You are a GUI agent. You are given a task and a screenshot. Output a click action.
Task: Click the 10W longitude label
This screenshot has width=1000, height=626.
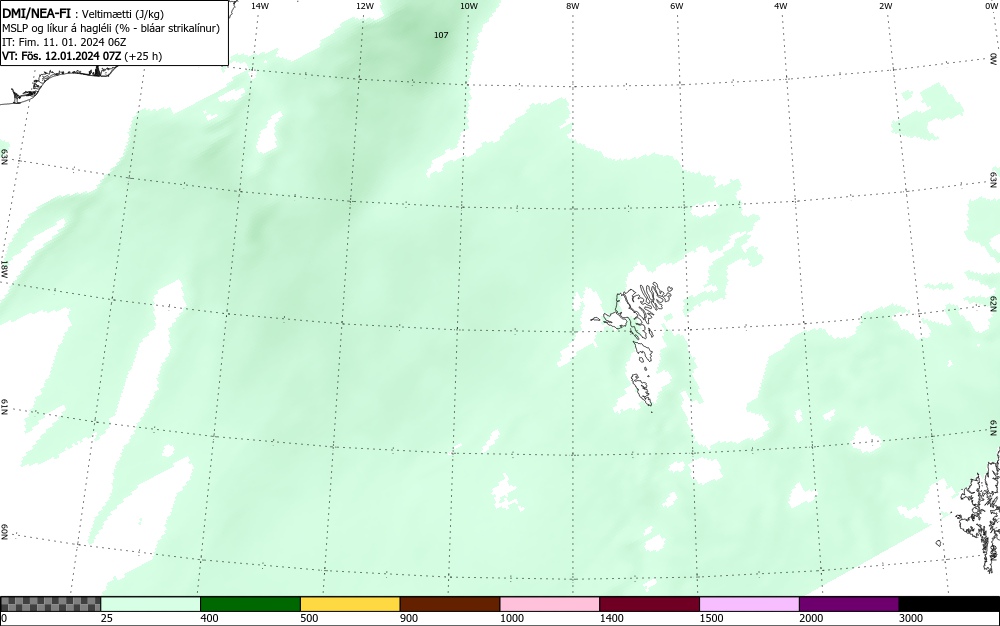point(469,6)
